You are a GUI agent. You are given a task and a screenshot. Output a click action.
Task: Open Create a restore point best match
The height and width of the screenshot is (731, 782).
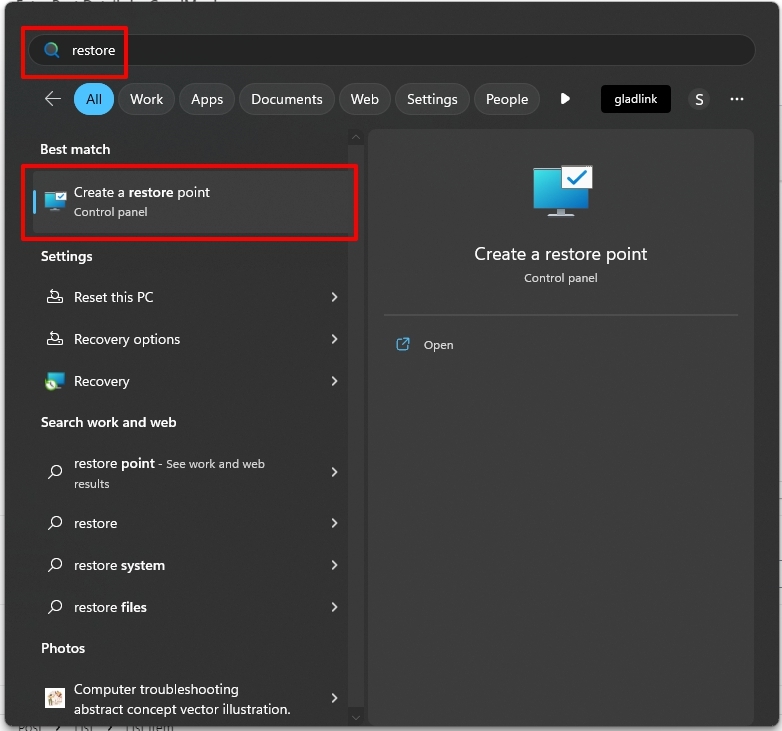[x=191, y=202]
